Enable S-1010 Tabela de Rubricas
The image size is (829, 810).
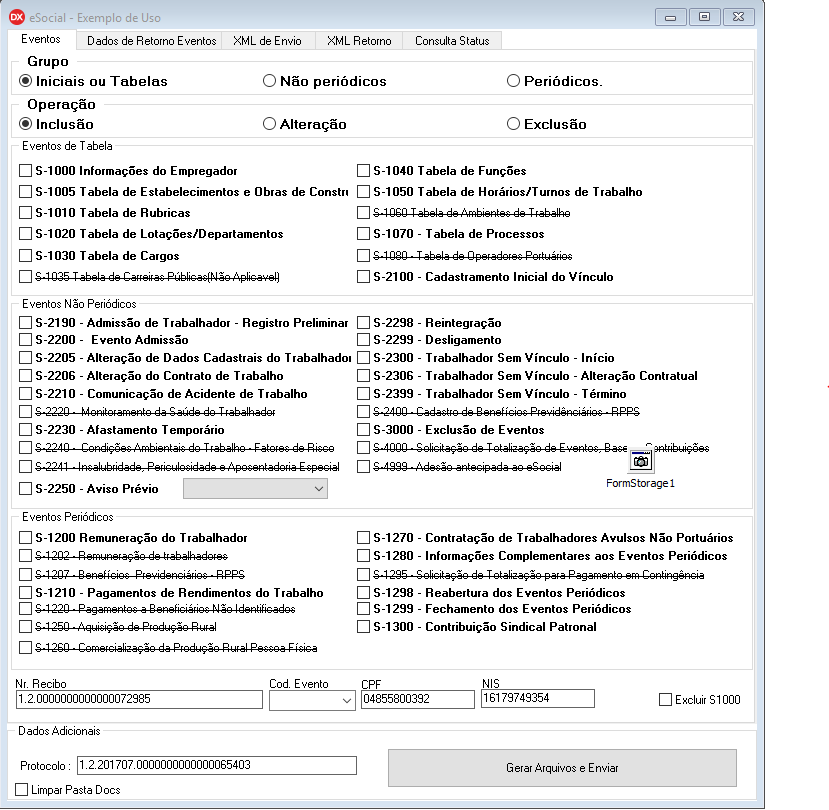tap(25, 213)
